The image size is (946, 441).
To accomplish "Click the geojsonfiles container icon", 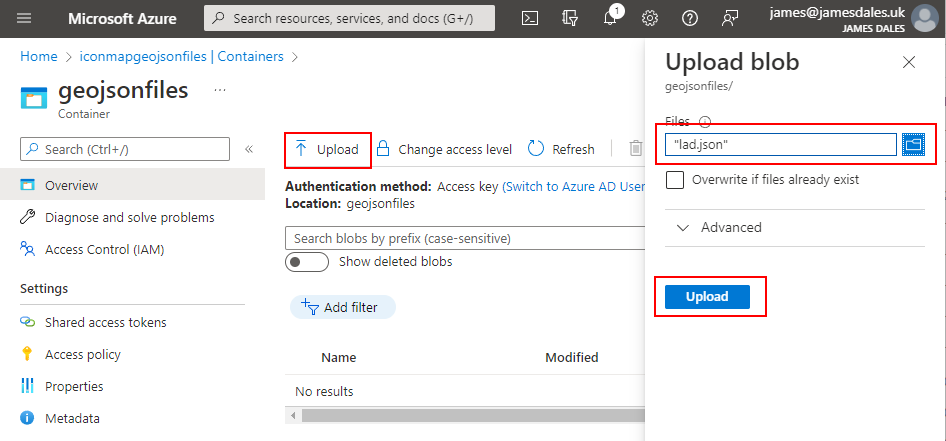I will click(x=34, y=97).
